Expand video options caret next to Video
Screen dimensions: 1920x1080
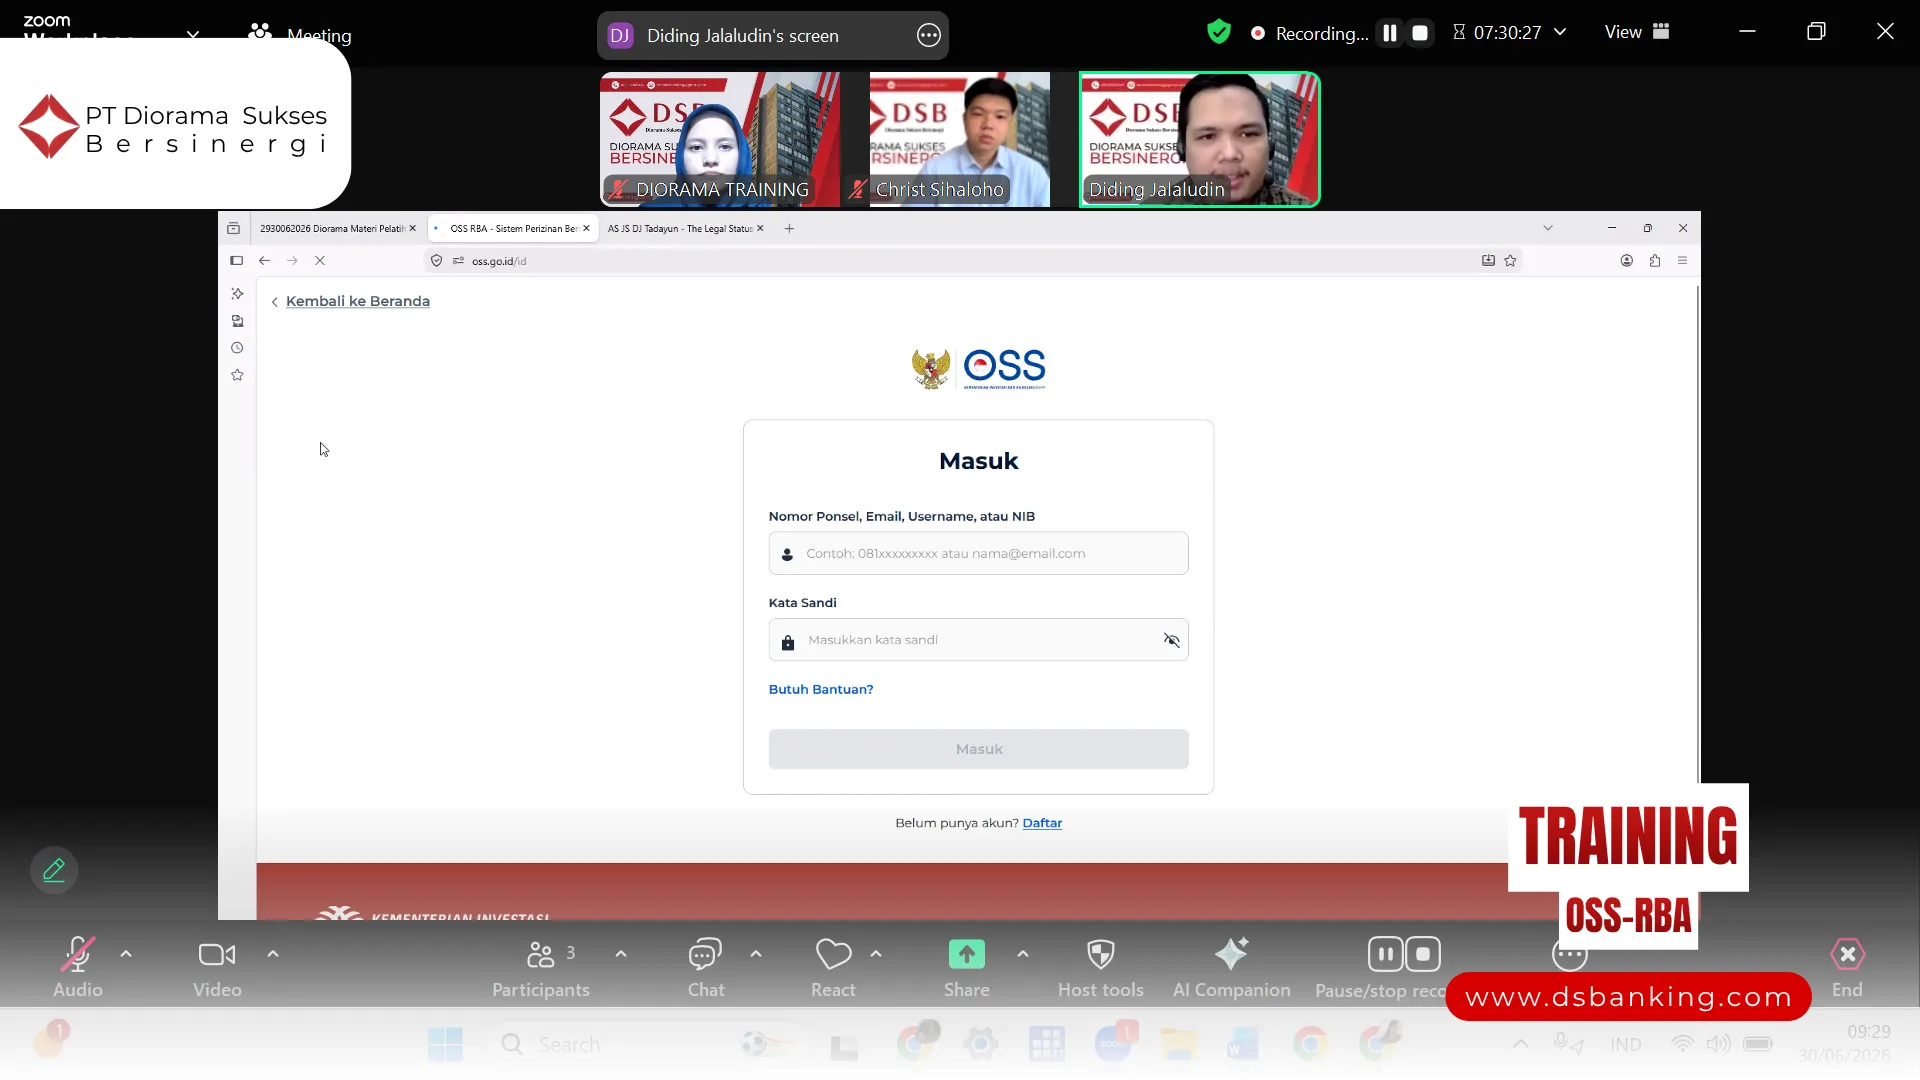(273, 954)
